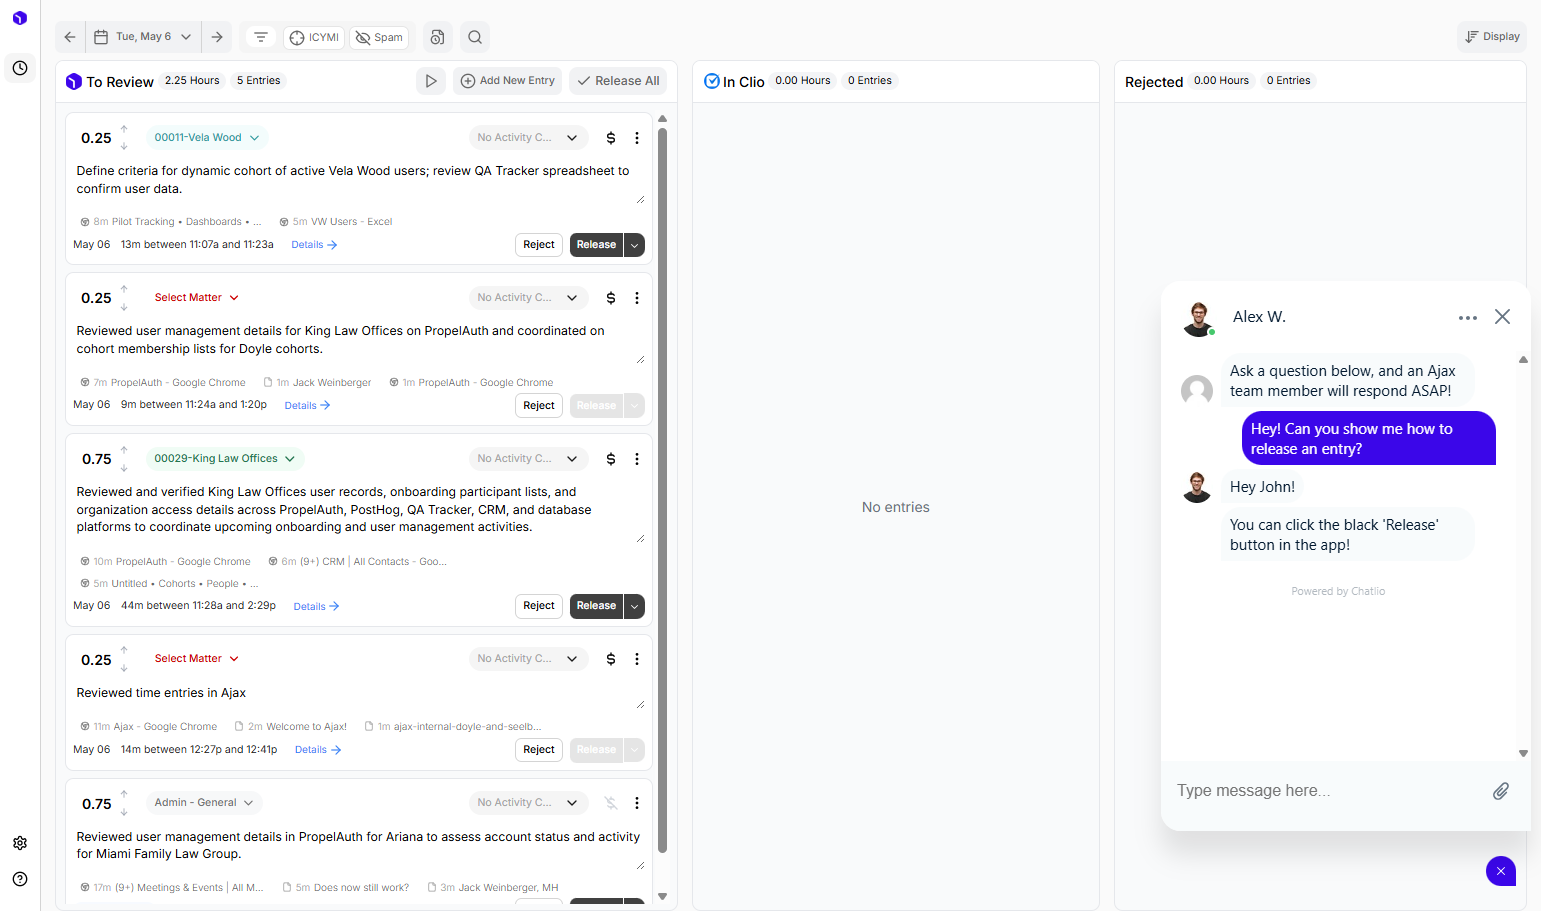Toggle billable icon on King Law Offices entry
This screenshot has height=911, width=1541.
[x=611, y=459]
